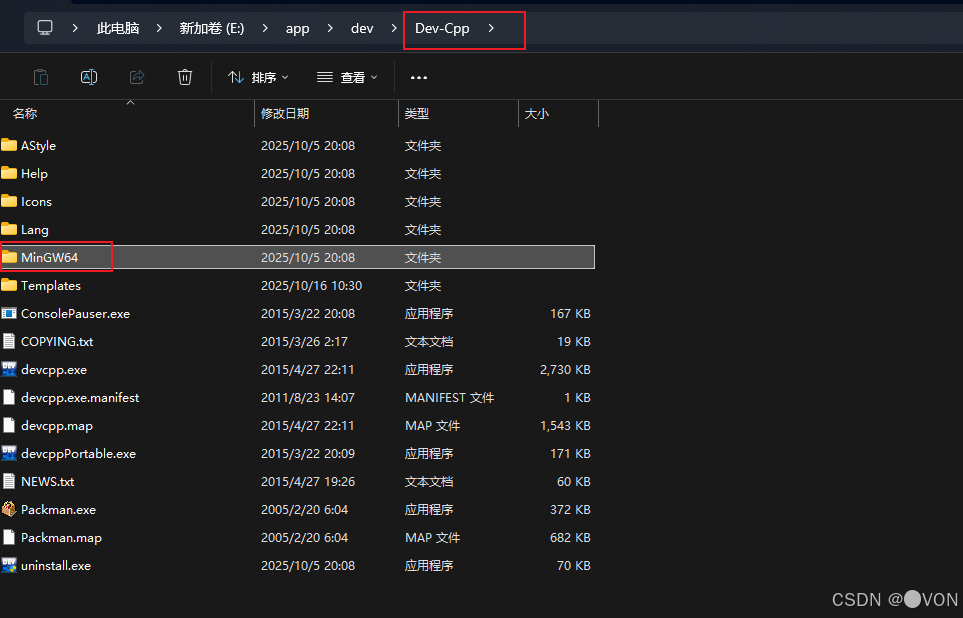Viewport: 963px width, 618px height.
Task: Expand the chevron after dev breadcrumb
Action: pyautogui.click(x=394, y=28)
